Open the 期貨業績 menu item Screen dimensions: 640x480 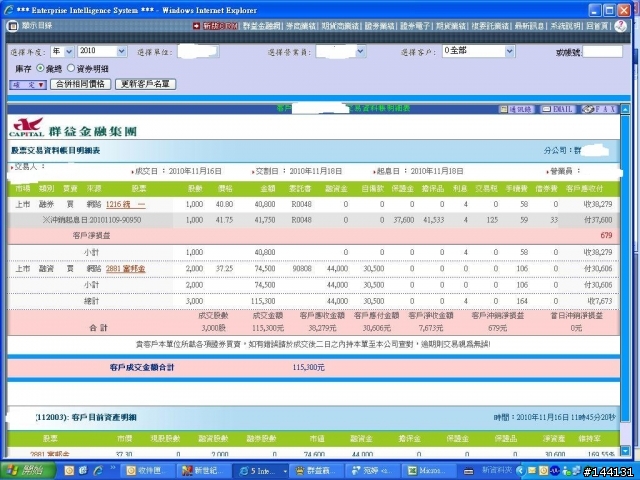tap(450, 26)
